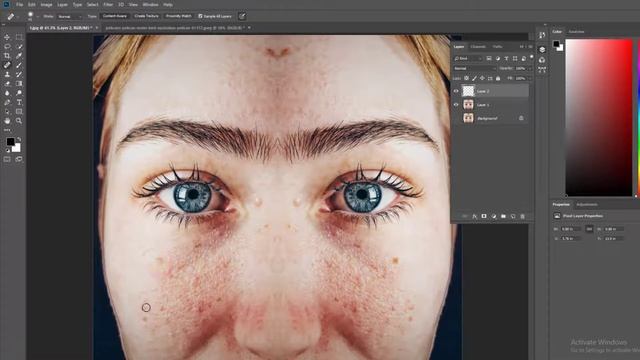Open the Filter menu

[108, 4]
